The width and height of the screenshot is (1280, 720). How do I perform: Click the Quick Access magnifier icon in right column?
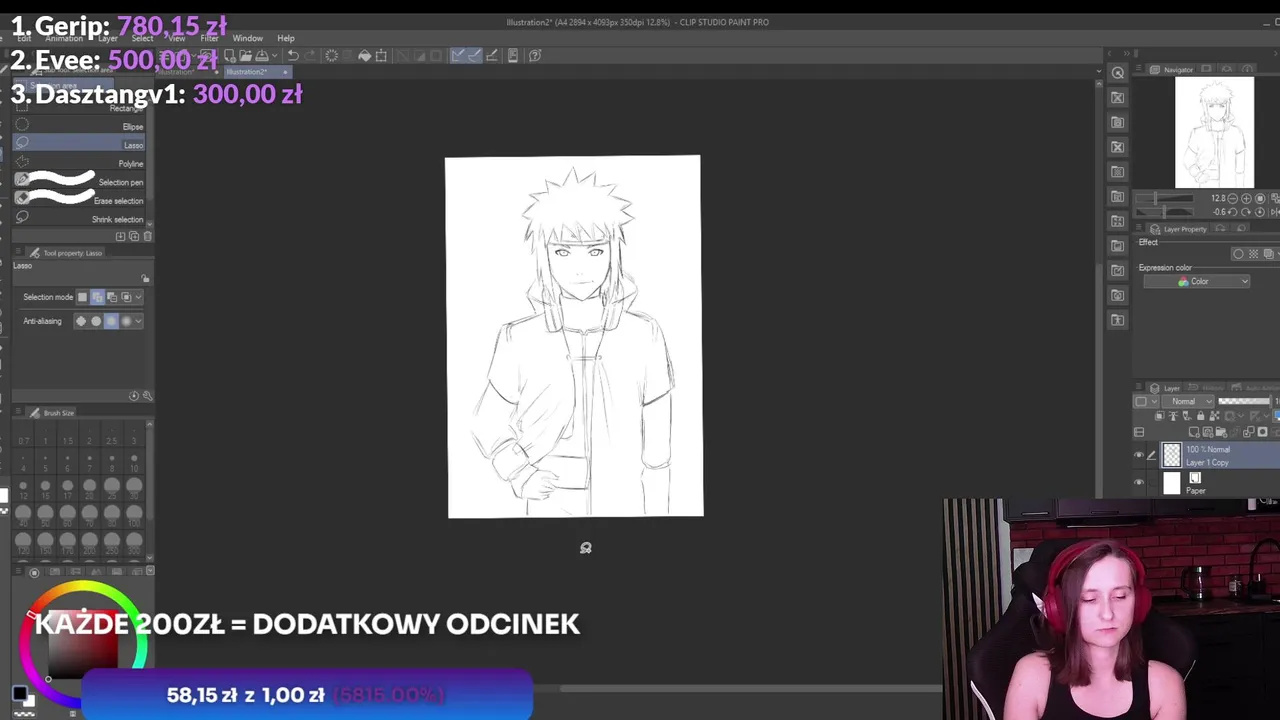(1118, 73)
